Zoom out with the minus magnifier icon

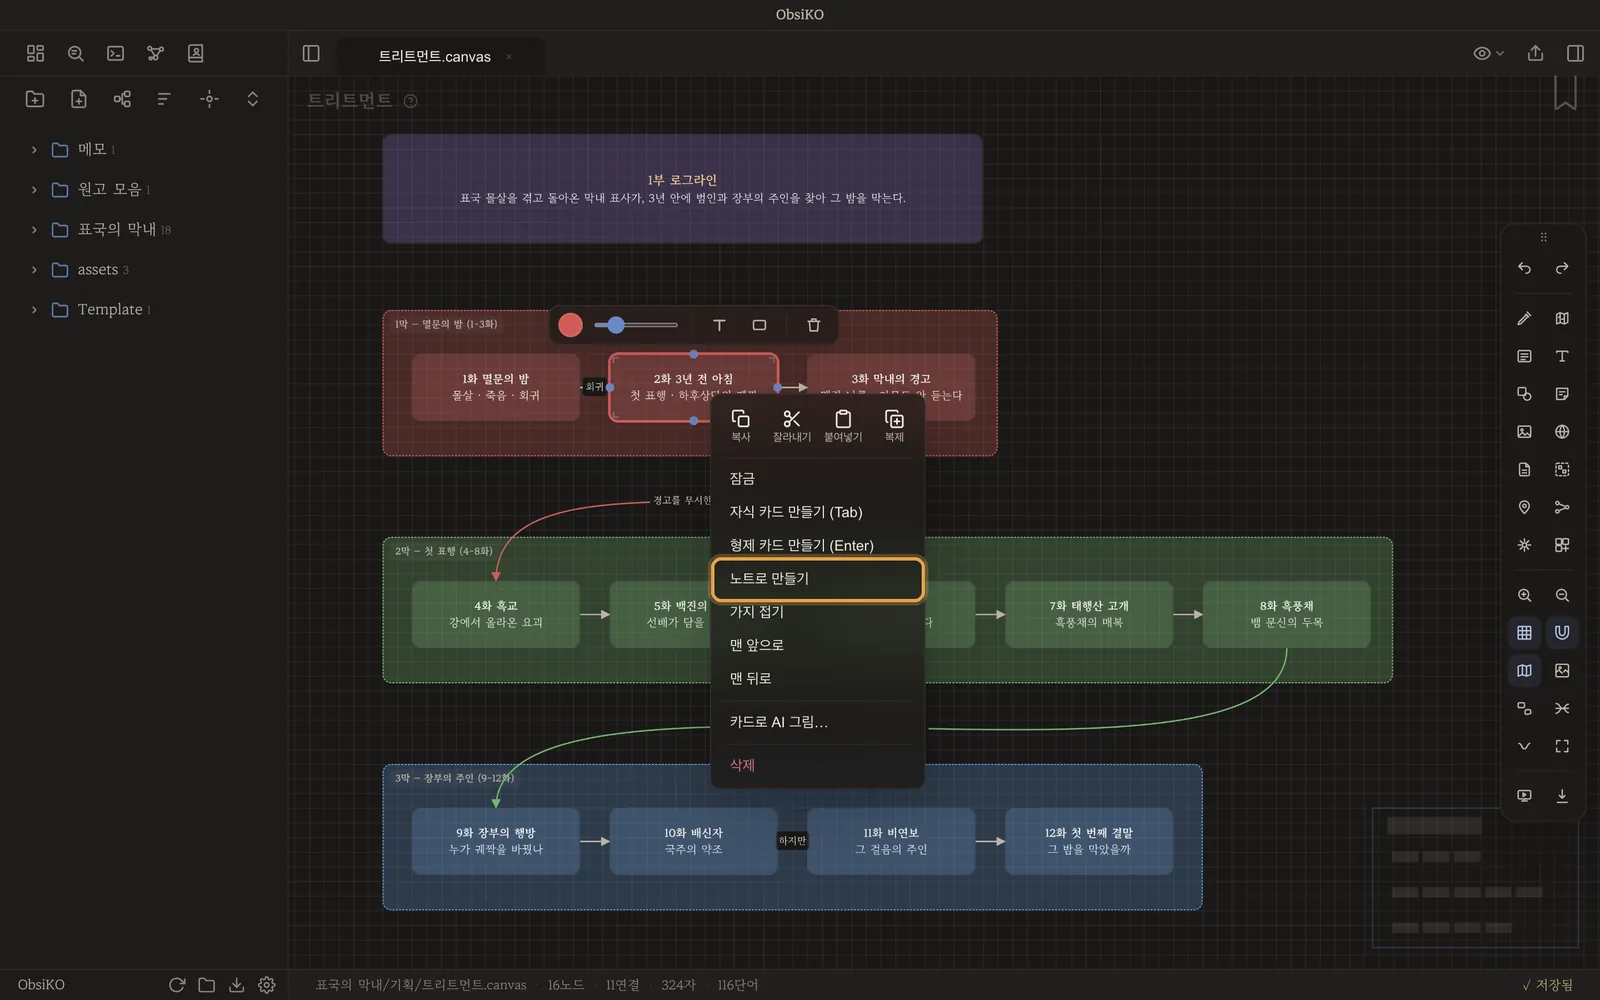click(1562, 595)
